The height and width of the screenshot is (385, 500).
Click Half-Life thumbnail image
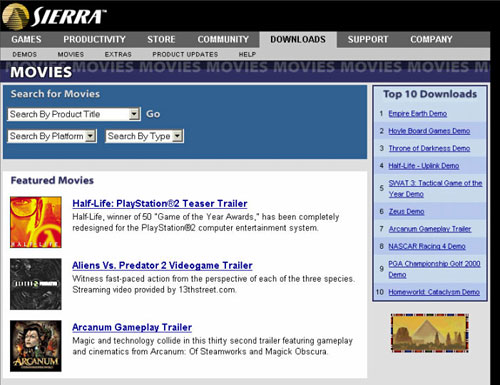36,222
